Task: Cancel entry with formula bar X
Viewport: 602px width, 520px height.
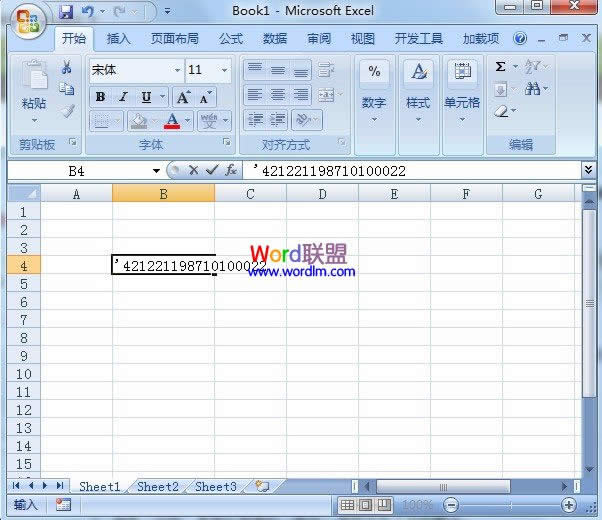Action: (x=193, y=171)
